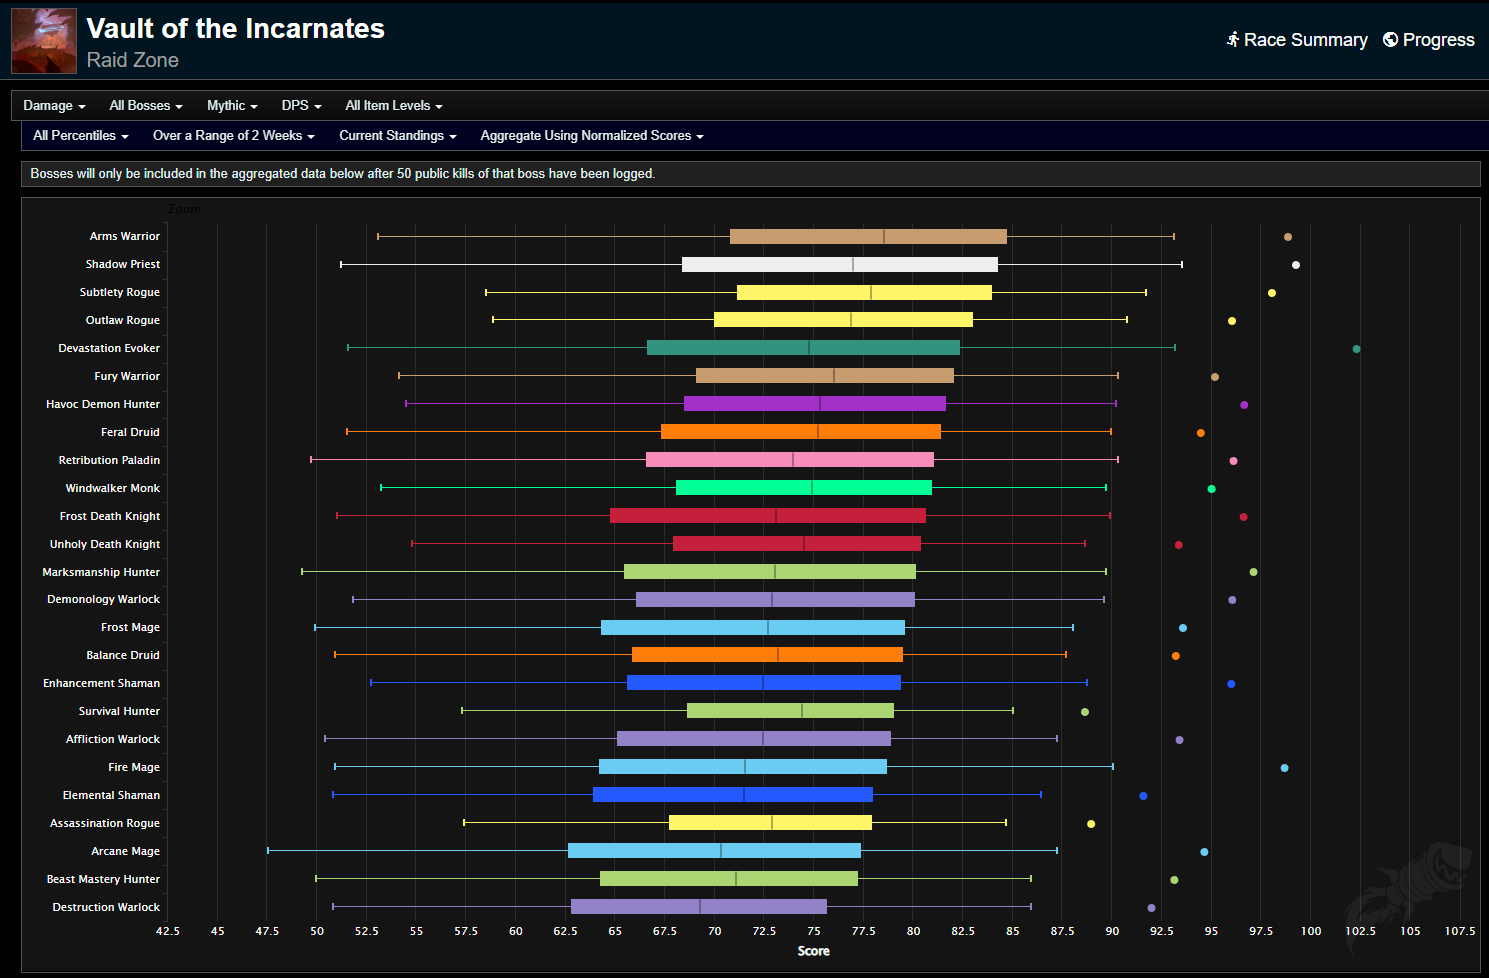Click the Vault of the Incarnates zone thumbnail
1489x978 pixels.
(44, 41)
